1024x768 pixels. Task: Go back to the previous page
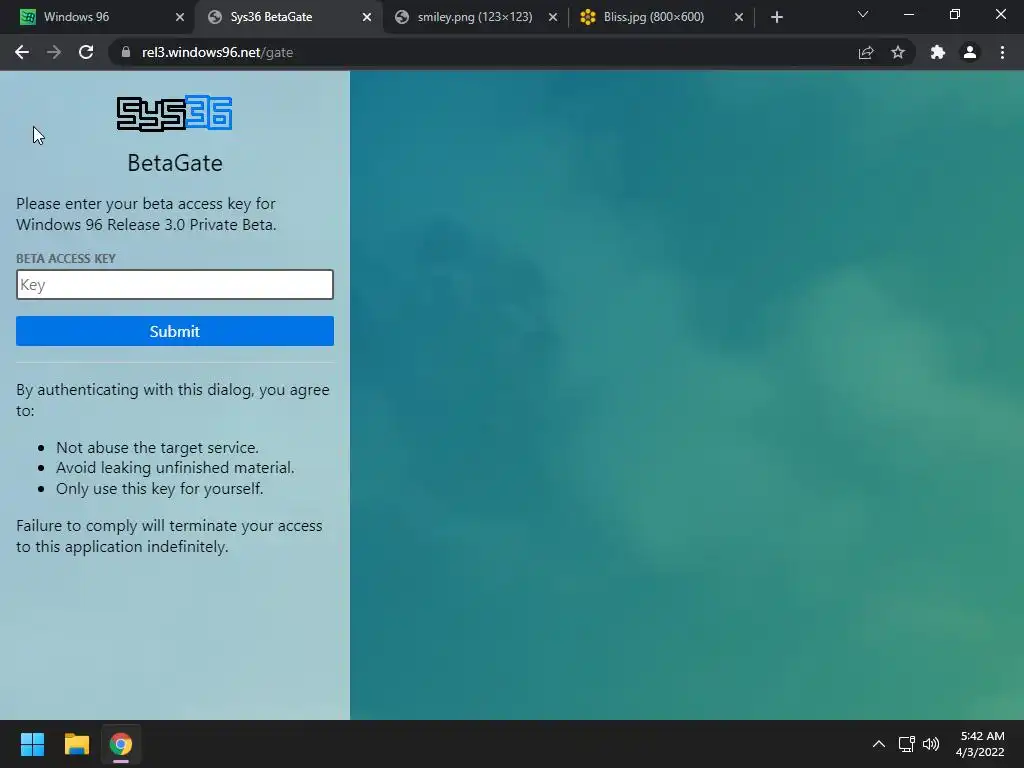[x=22, y=52]
